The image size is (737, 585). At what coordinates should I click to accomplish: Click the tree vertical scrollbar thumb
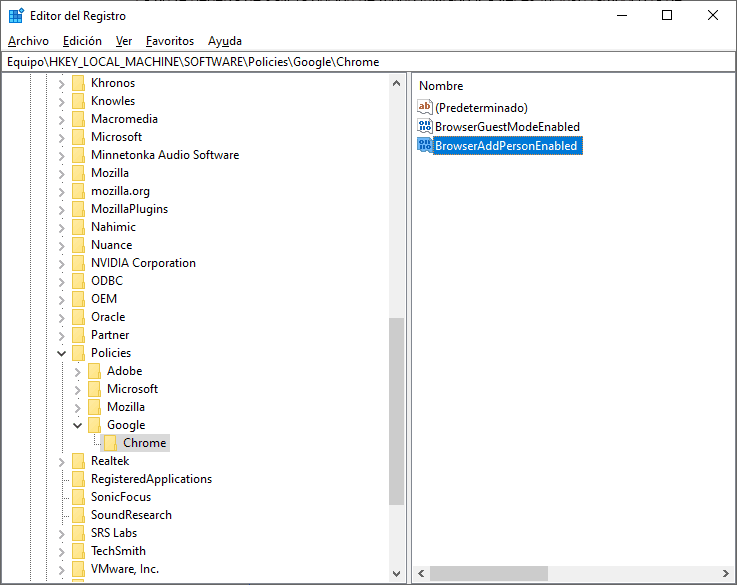[396, 412]
